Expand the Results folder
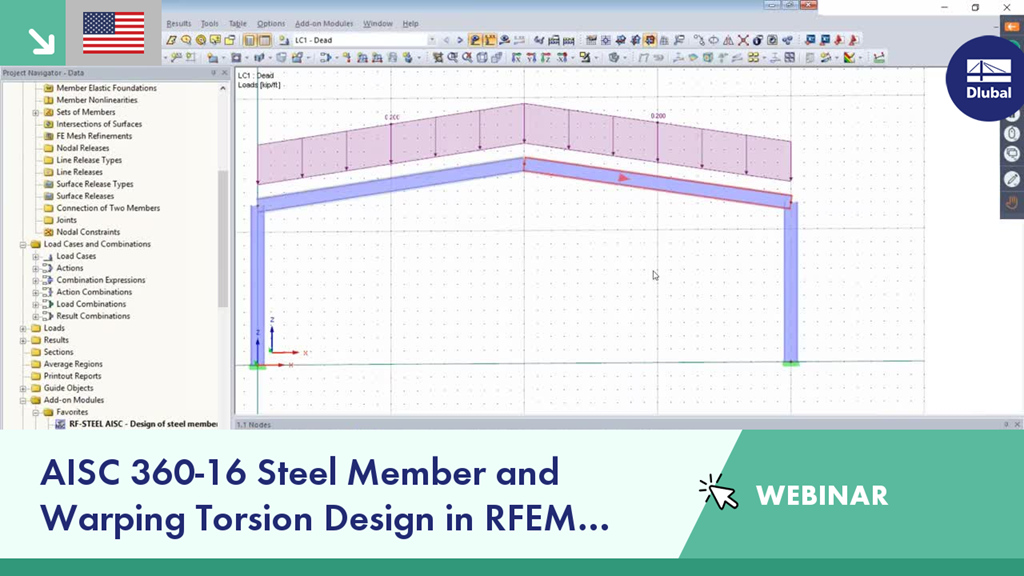Screen dimensions: 1024x576 23,340
